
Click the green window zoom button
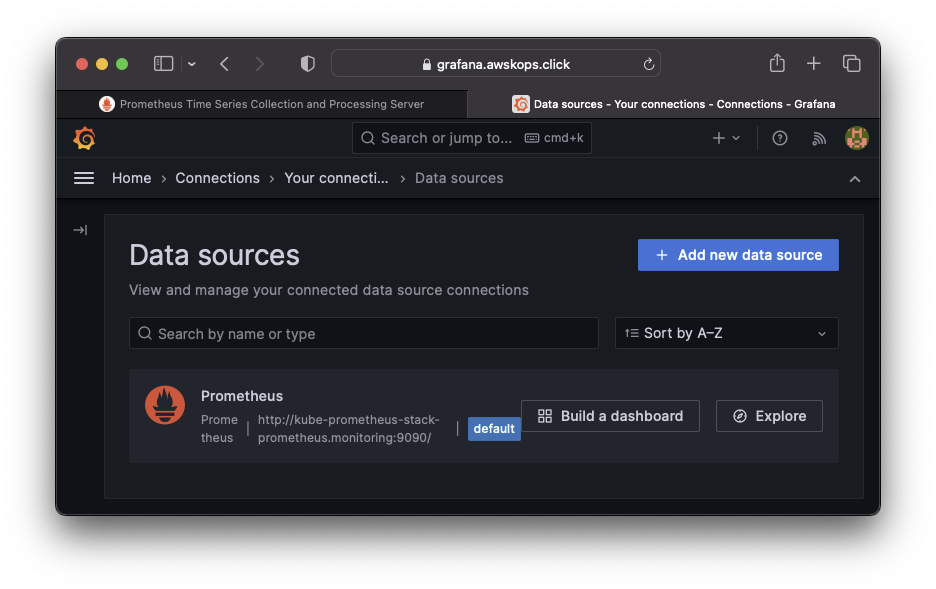click(x=122, y=64)
